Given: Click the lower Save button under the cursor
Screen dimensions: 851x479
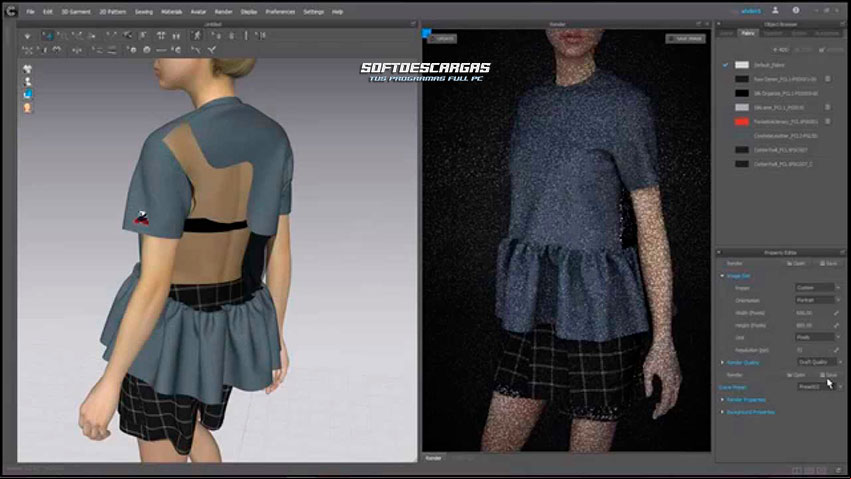Looking at the screenshot, I should [x=829, y=375].
